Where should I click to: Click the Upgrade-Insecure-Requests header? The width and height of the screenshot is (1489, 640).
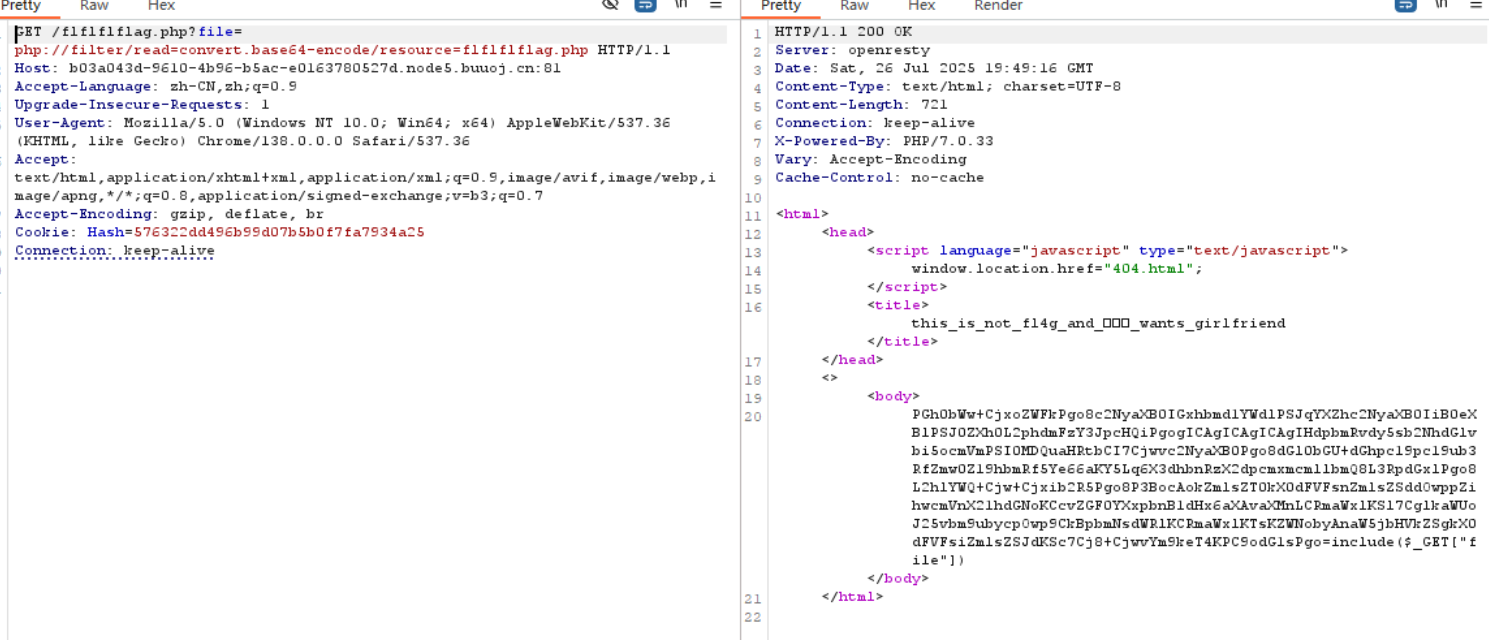tap(141, 104)
